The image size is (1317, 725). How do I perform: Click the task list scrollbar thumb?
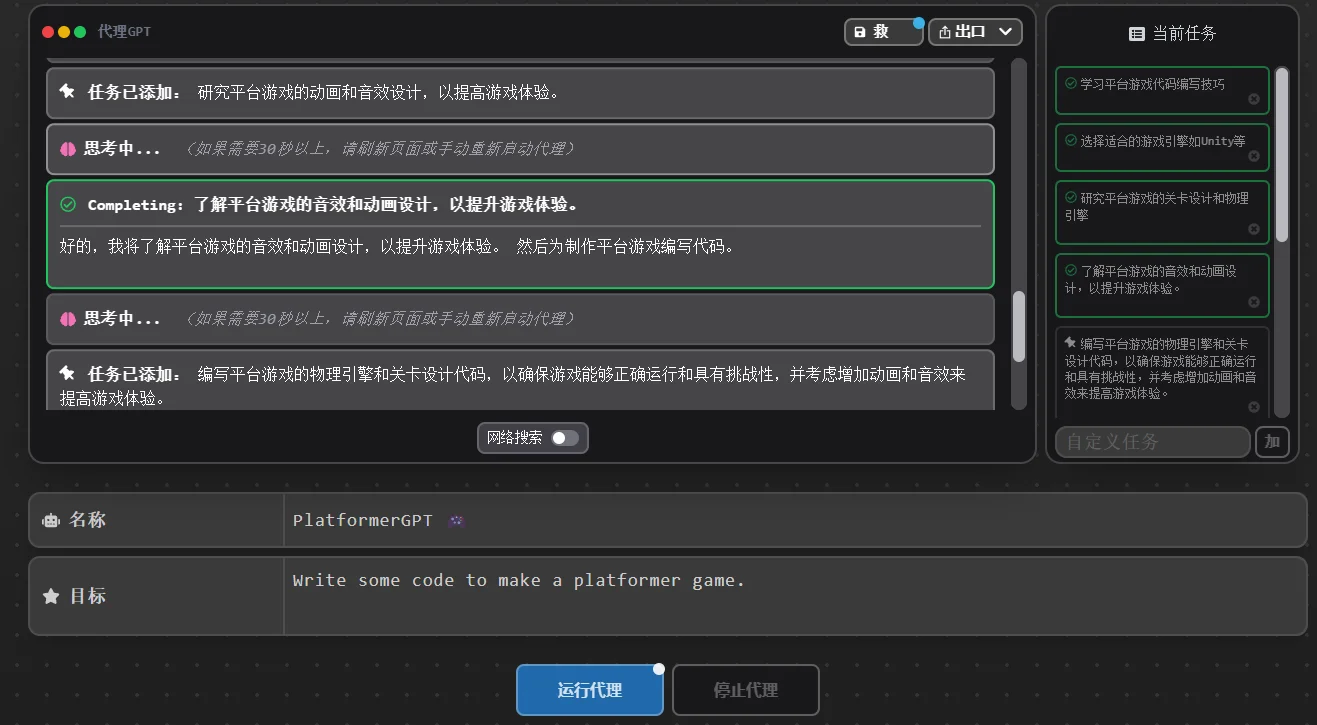tap(1282, 155)
